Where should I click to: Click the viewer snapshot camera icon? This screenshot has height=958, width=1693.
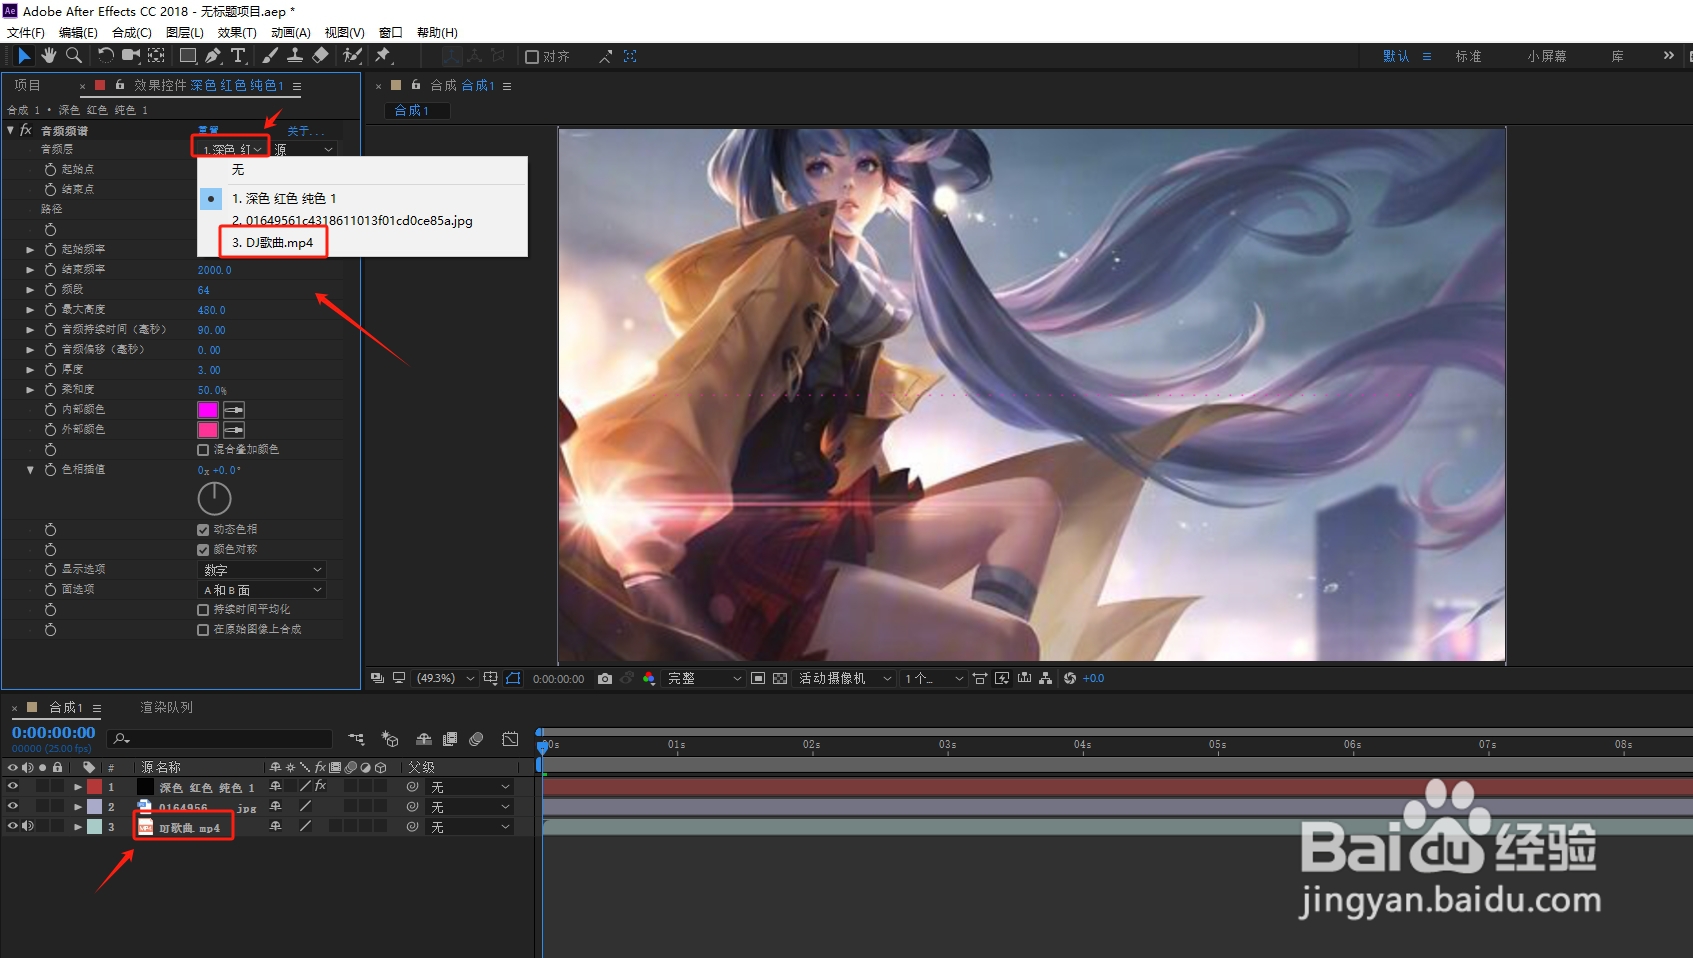[x=605, y=678]
